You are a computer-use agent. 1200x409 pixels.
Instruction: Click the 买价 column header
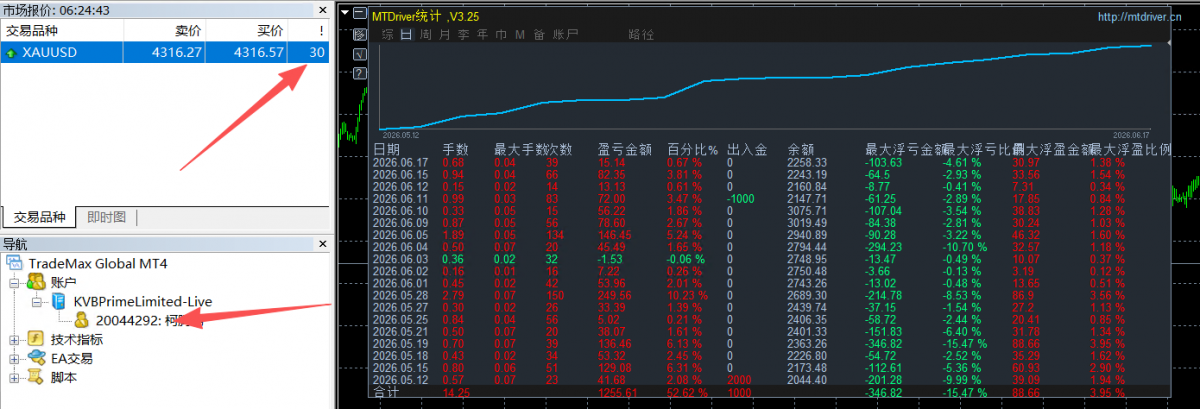(246, 30)
